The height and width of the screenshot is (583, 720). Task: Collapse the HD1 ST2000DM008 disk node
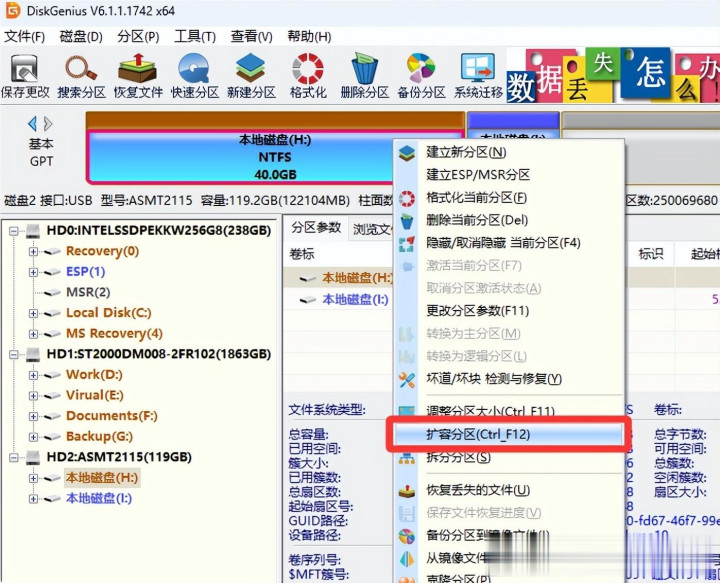click(15, 354)
